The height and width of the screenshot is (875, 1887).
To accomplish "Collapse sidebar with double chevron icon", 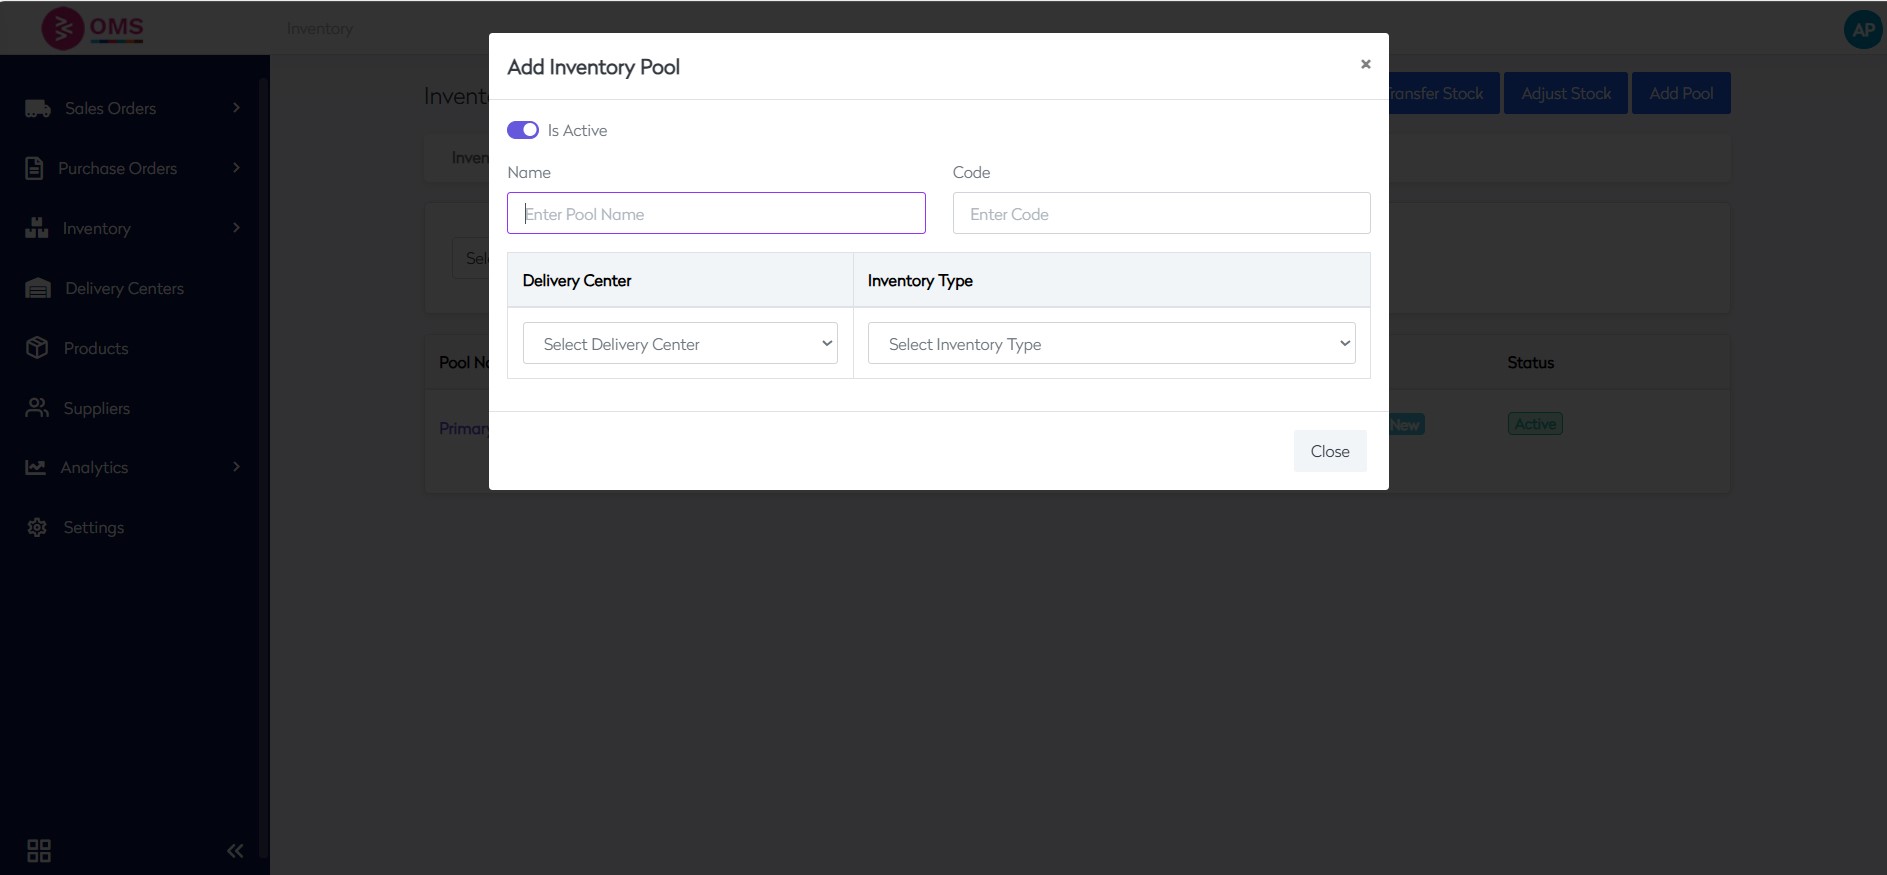I will coord(235,851).
